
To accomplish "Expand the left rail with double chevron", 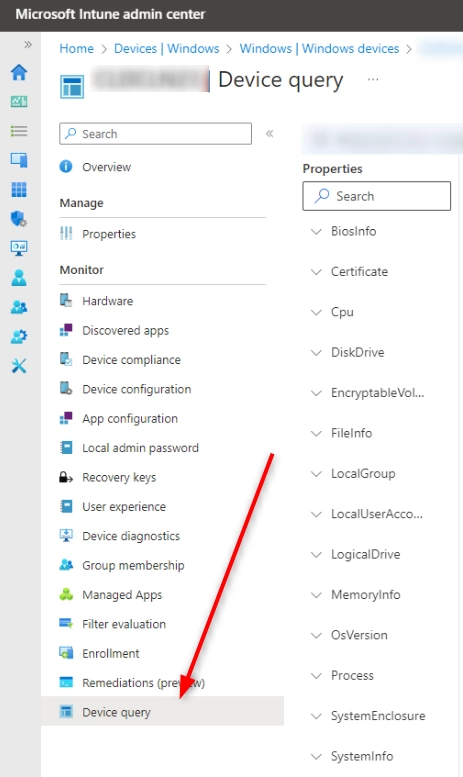I will [x=28, y=45].
